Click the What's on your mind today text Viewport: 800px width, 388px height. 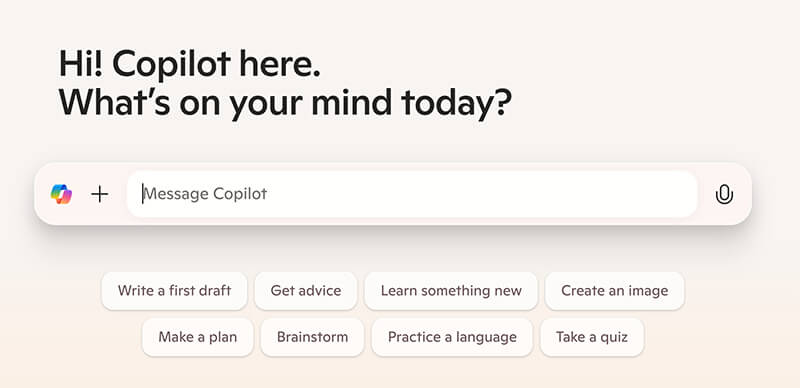285,105
